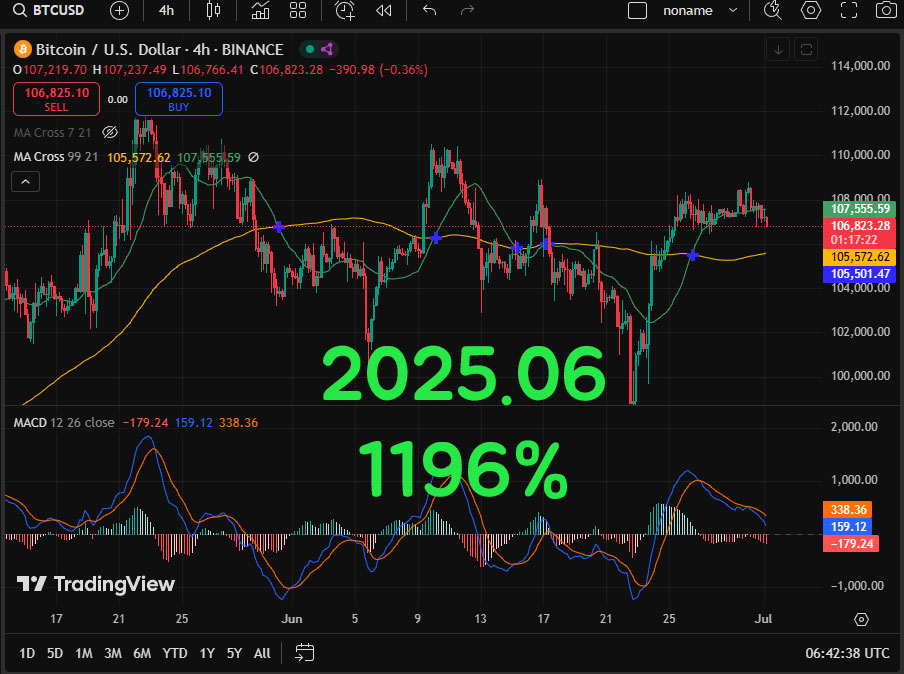Click the Jun label on time axis
Screen dimensions: 904x674
pyautogui.click(x=292, y=619)
